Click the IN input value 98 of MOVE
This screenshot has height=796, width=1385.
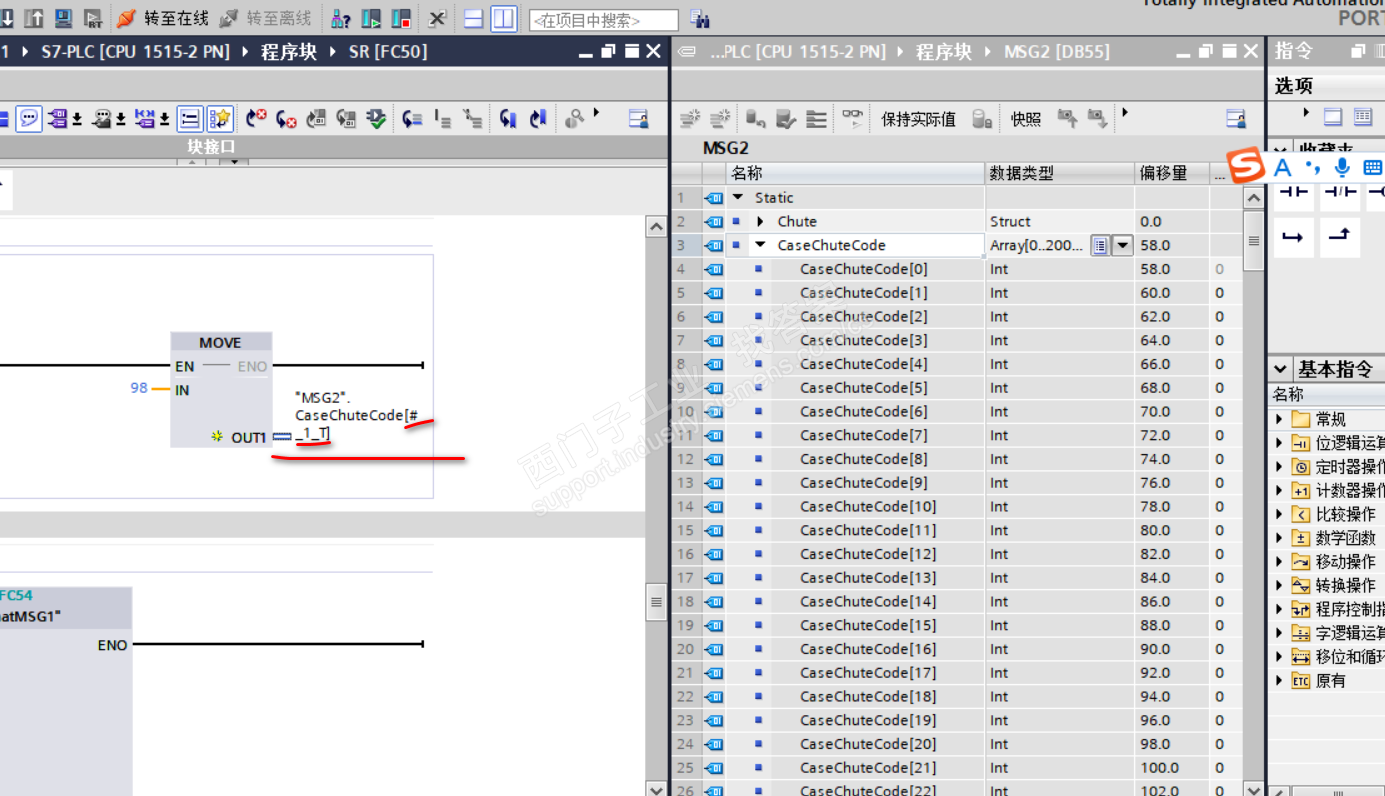[x=139, y=388]
